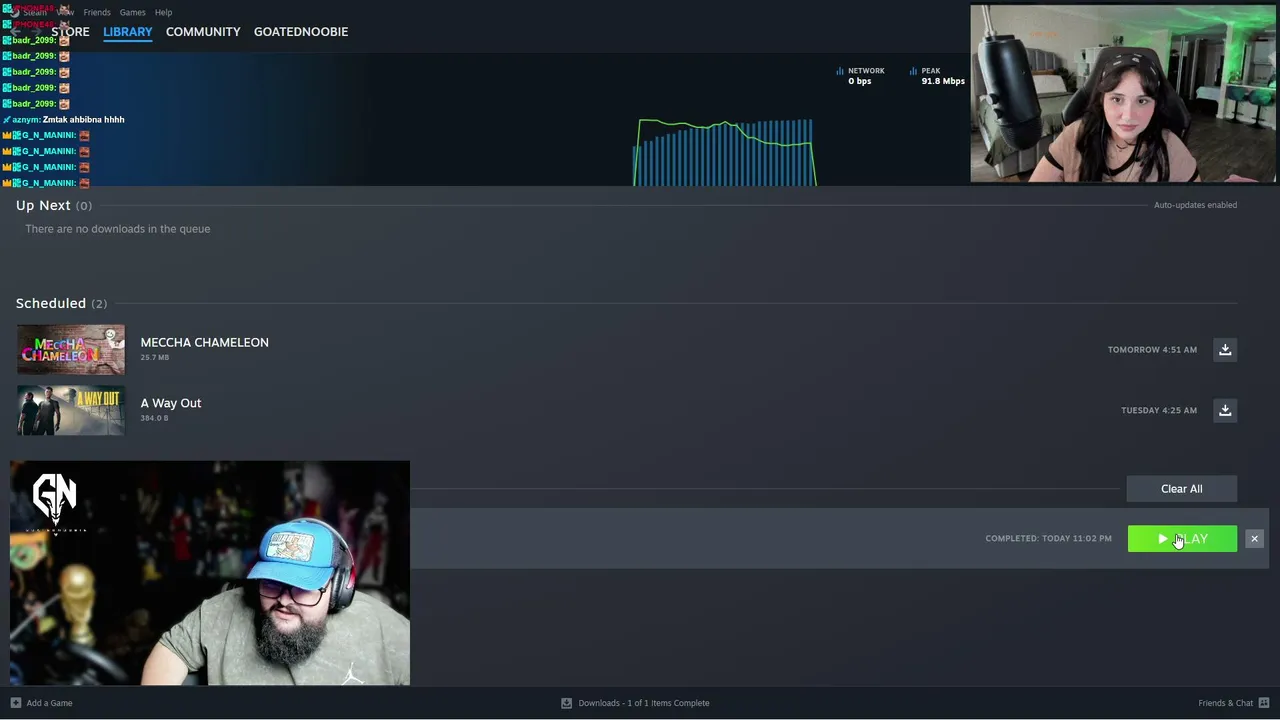The image size is (1280, 720).
Task: Click the A Way Out title
Action: [x=171, y=403]
